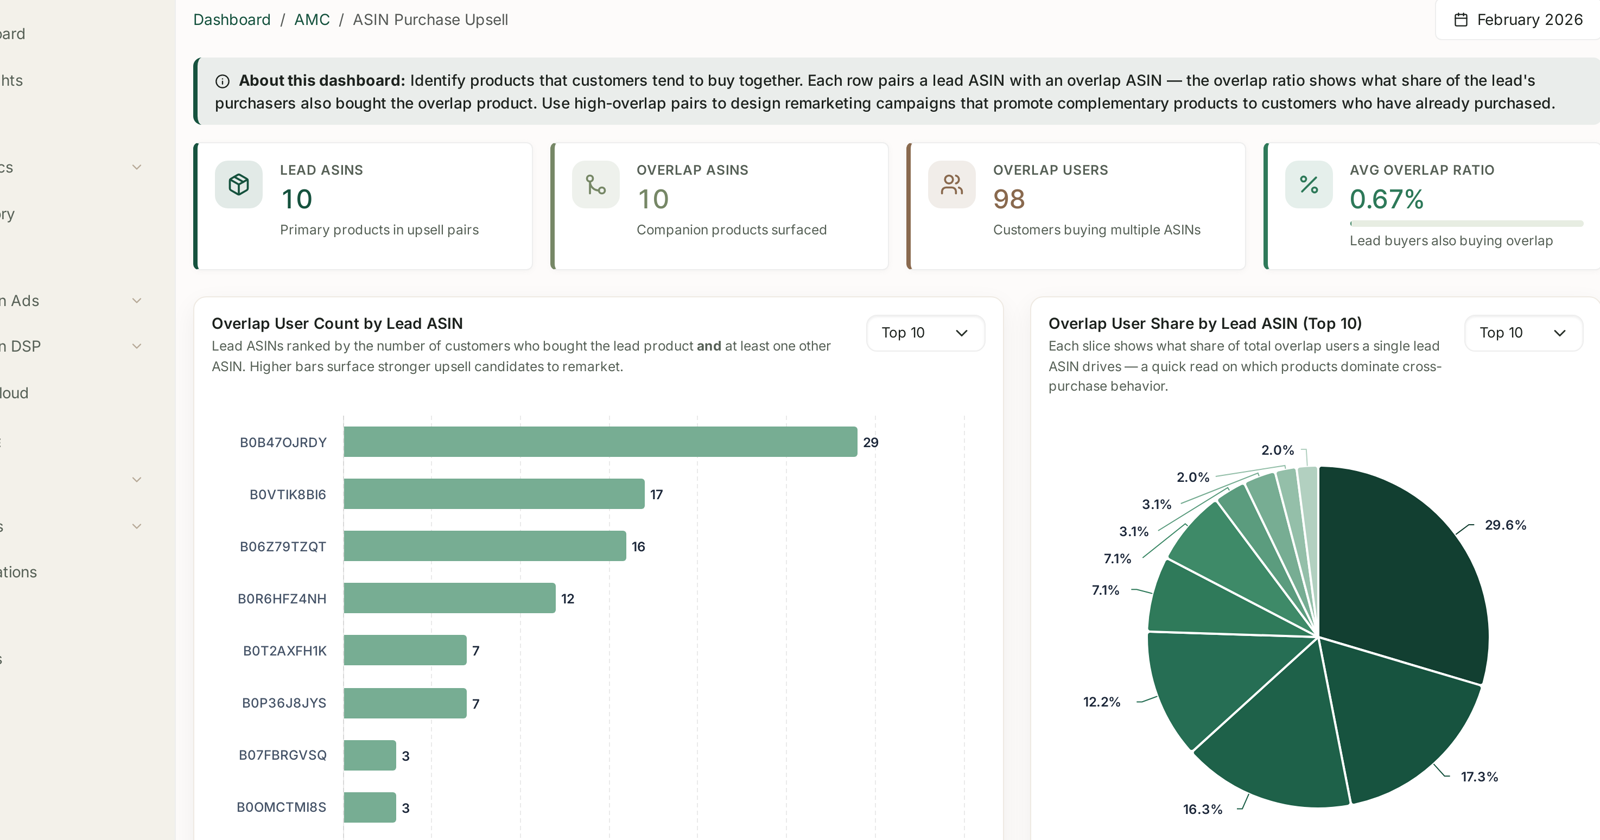
Task: Open Top 10 dropdown for Overlap User Share chart
Action: [1523, 333]
